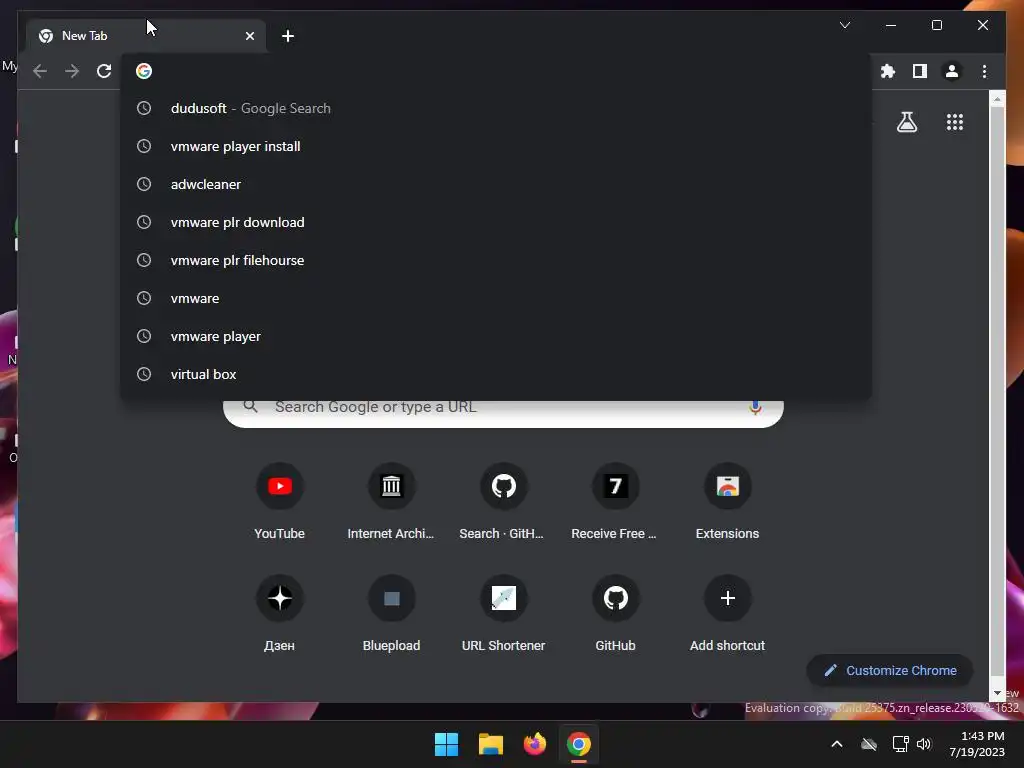Image resolution: width=1024 pixels, height=768 pixels.
Task: Click the Customize Chrome button
Action: click(890, 671)
